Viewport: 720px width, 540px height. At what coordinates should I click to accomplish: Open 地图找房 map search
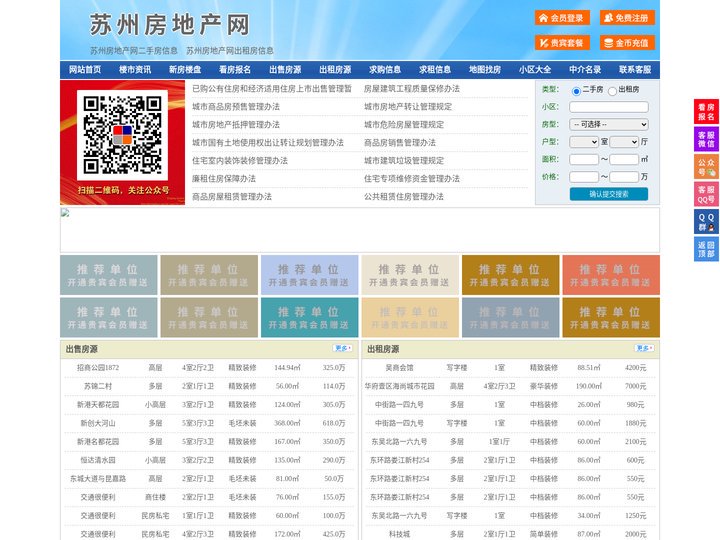point(485,70)
